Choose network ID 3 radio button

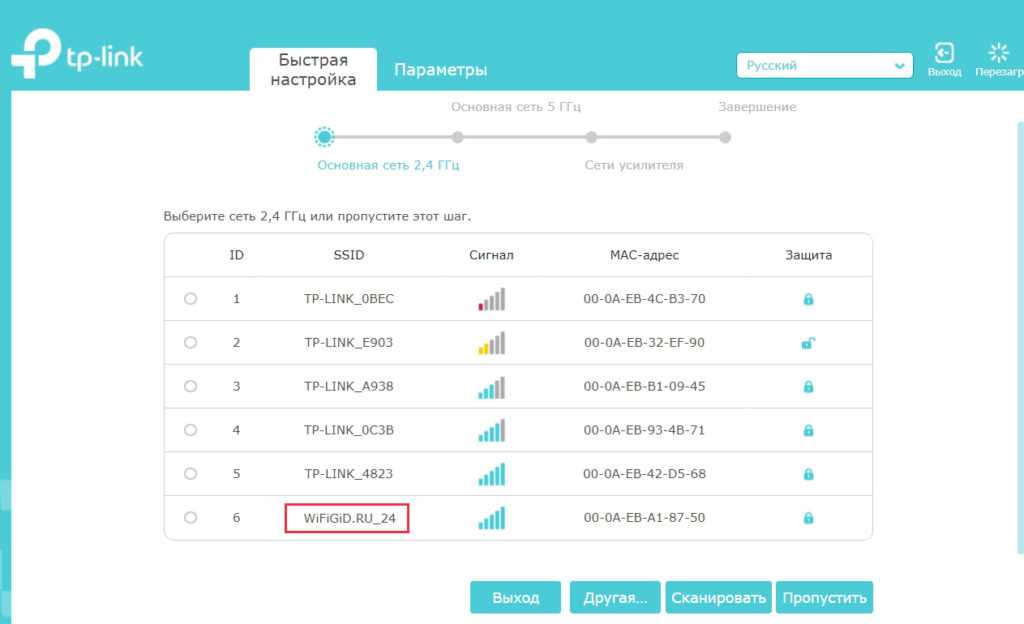190,387
